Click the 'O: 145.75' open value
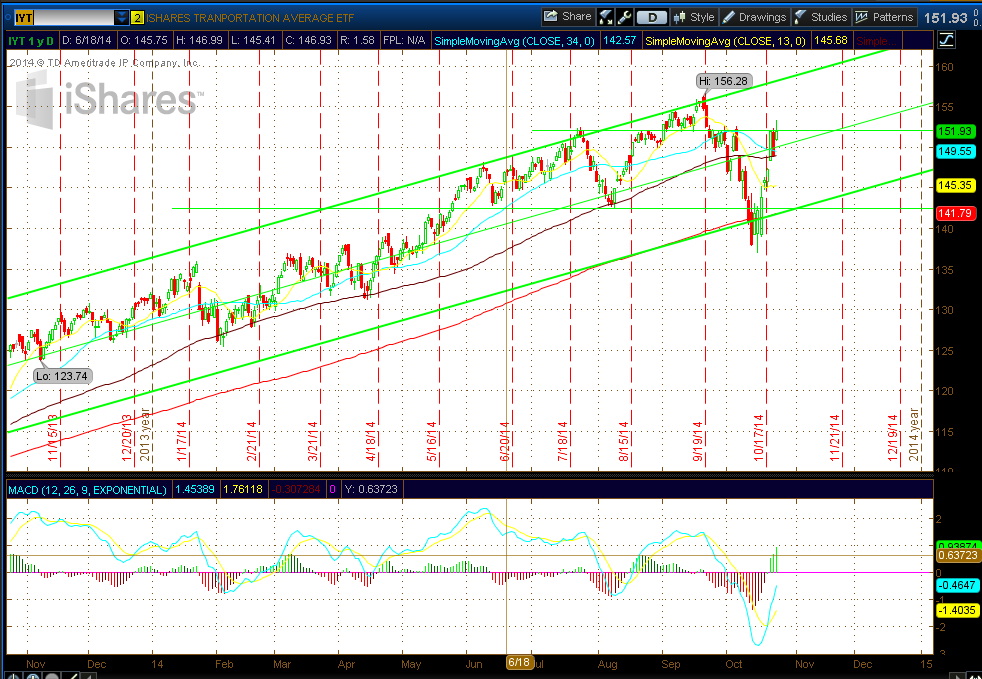 point(142,41)
